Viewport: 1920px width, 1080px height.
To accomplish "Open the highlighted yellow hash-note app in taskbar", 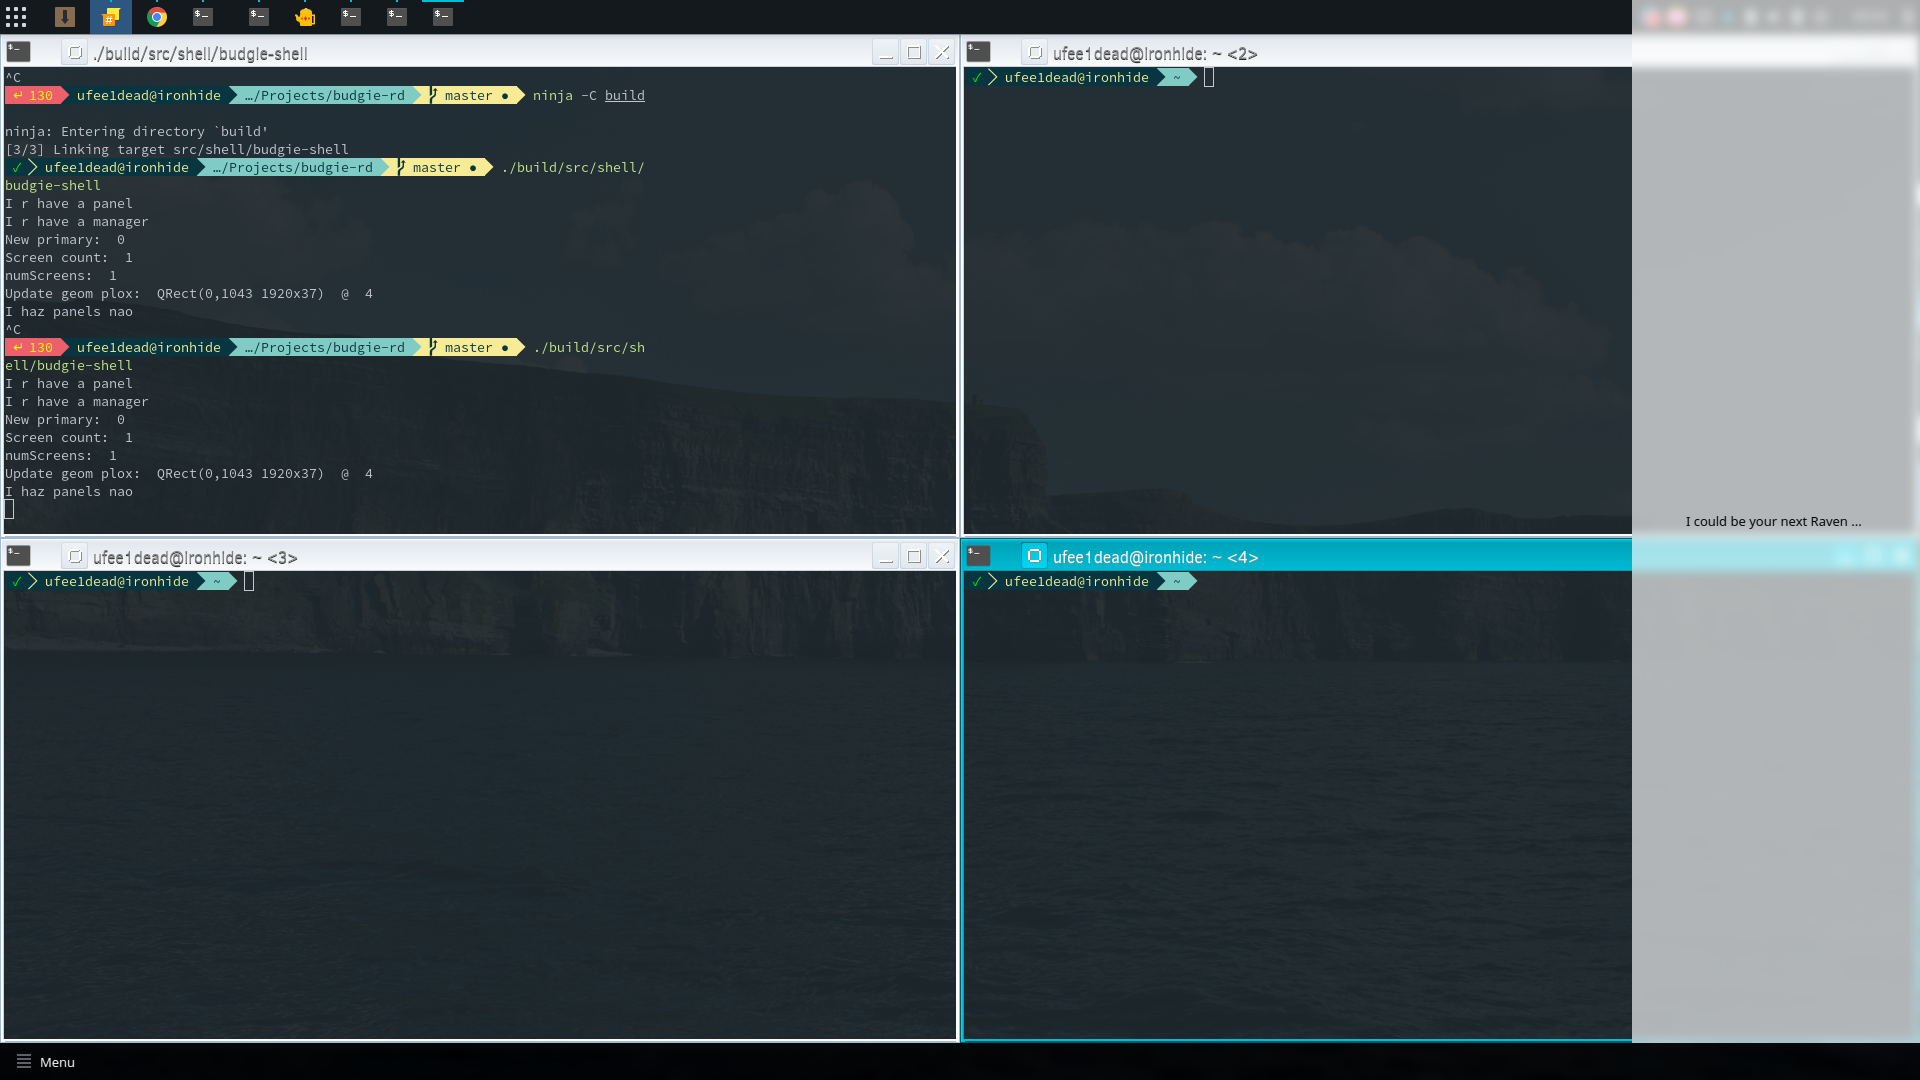I will [x=111, y=17].
